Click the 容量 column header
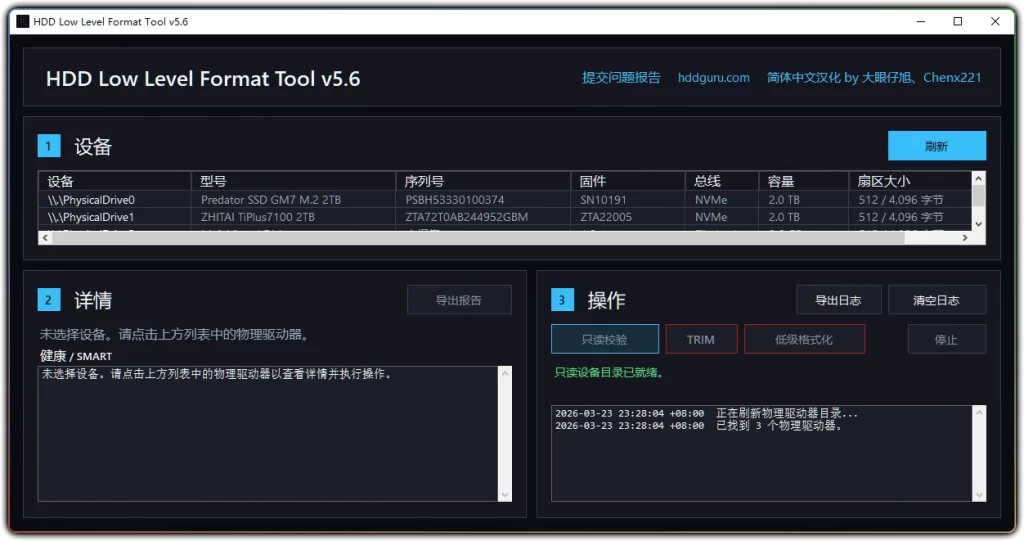The height and width of the screenshot is (541, 1024). 804,181
